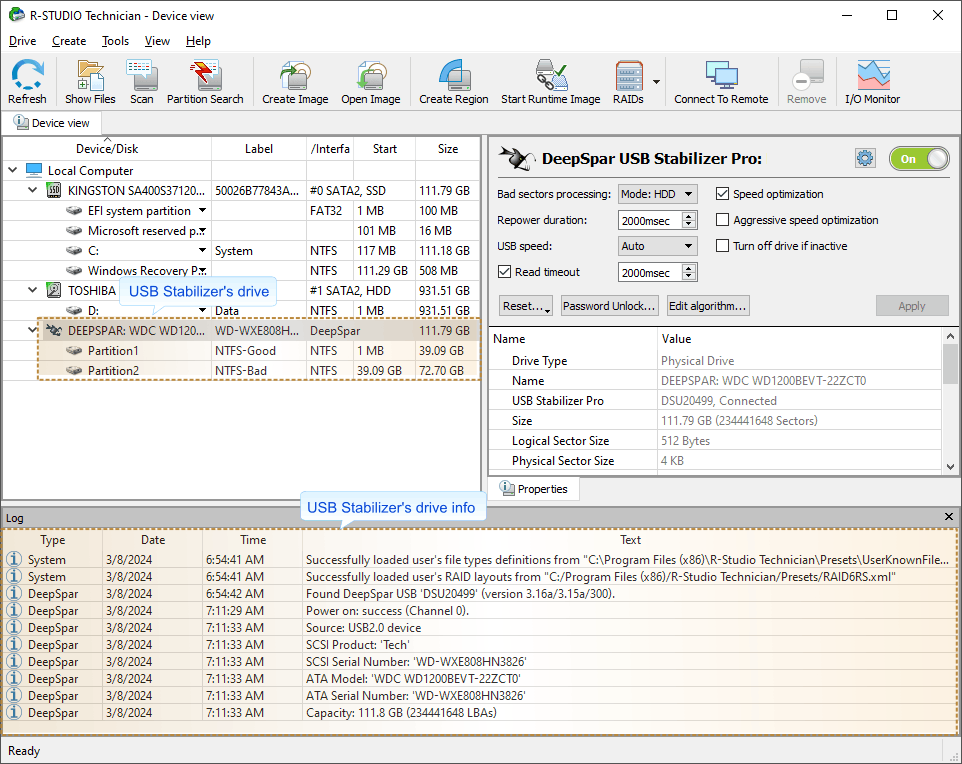Turn off the DeepSpar USB Stabilizer switch
This screenshot has height=764, width=962.
coord(919,159)
